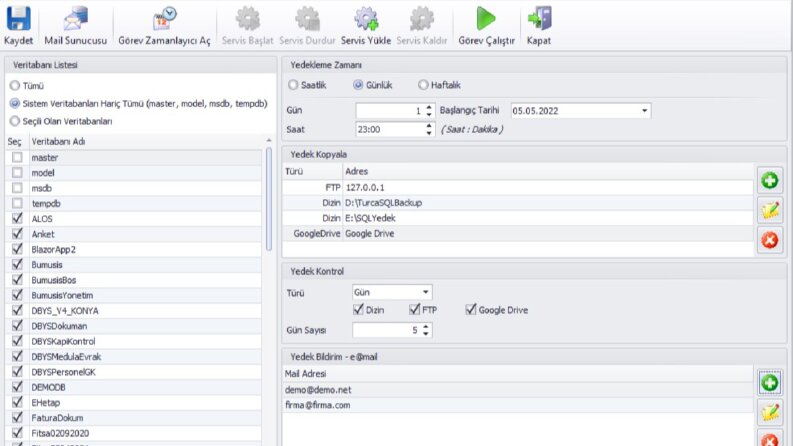Toggle the Dizin check option
This screenshot has width=793, height=446.
point(359,309)
